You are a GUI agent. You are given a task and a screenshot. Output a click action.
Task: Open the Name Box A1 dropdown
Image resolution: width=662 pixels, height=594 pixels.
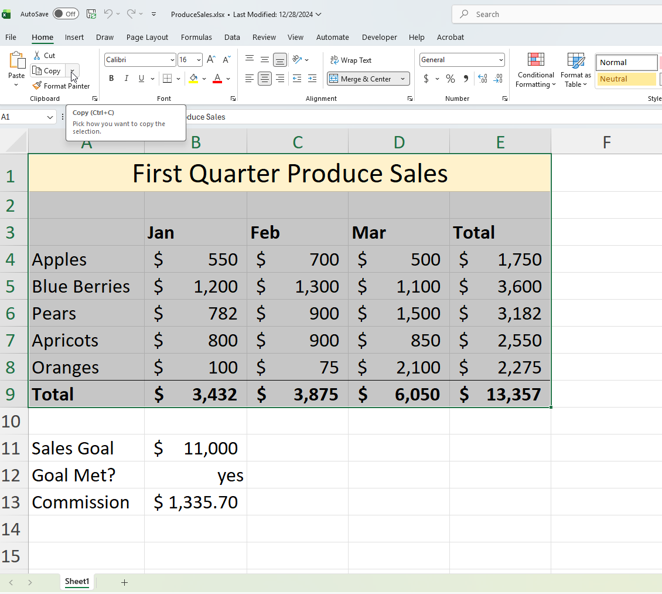pyautogui.click(x=50, y=117)
